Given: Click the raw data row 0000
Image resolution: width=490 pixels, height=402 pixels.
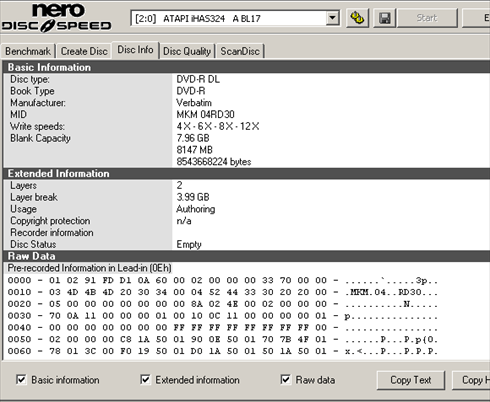Looking at the screenshot, I should tap(223, 280).
